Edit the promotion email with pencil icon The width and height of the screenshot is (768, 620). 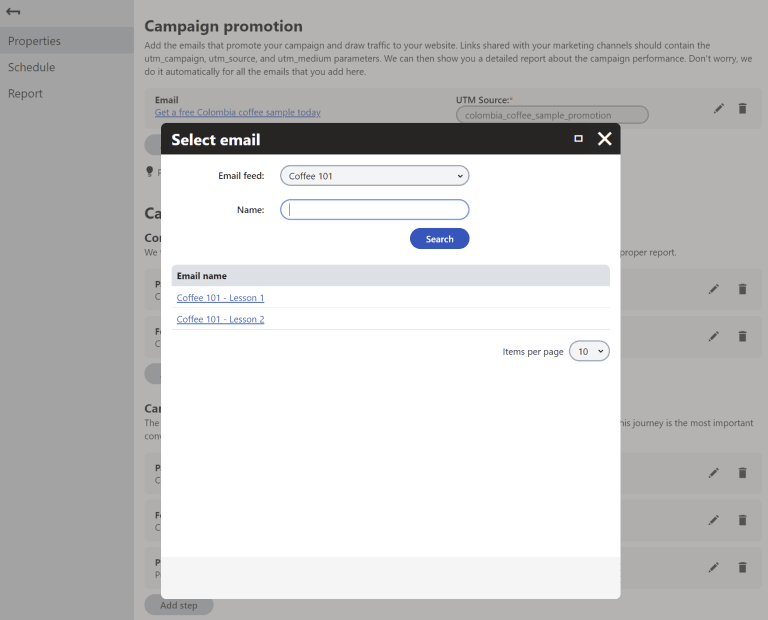(719, 108)
